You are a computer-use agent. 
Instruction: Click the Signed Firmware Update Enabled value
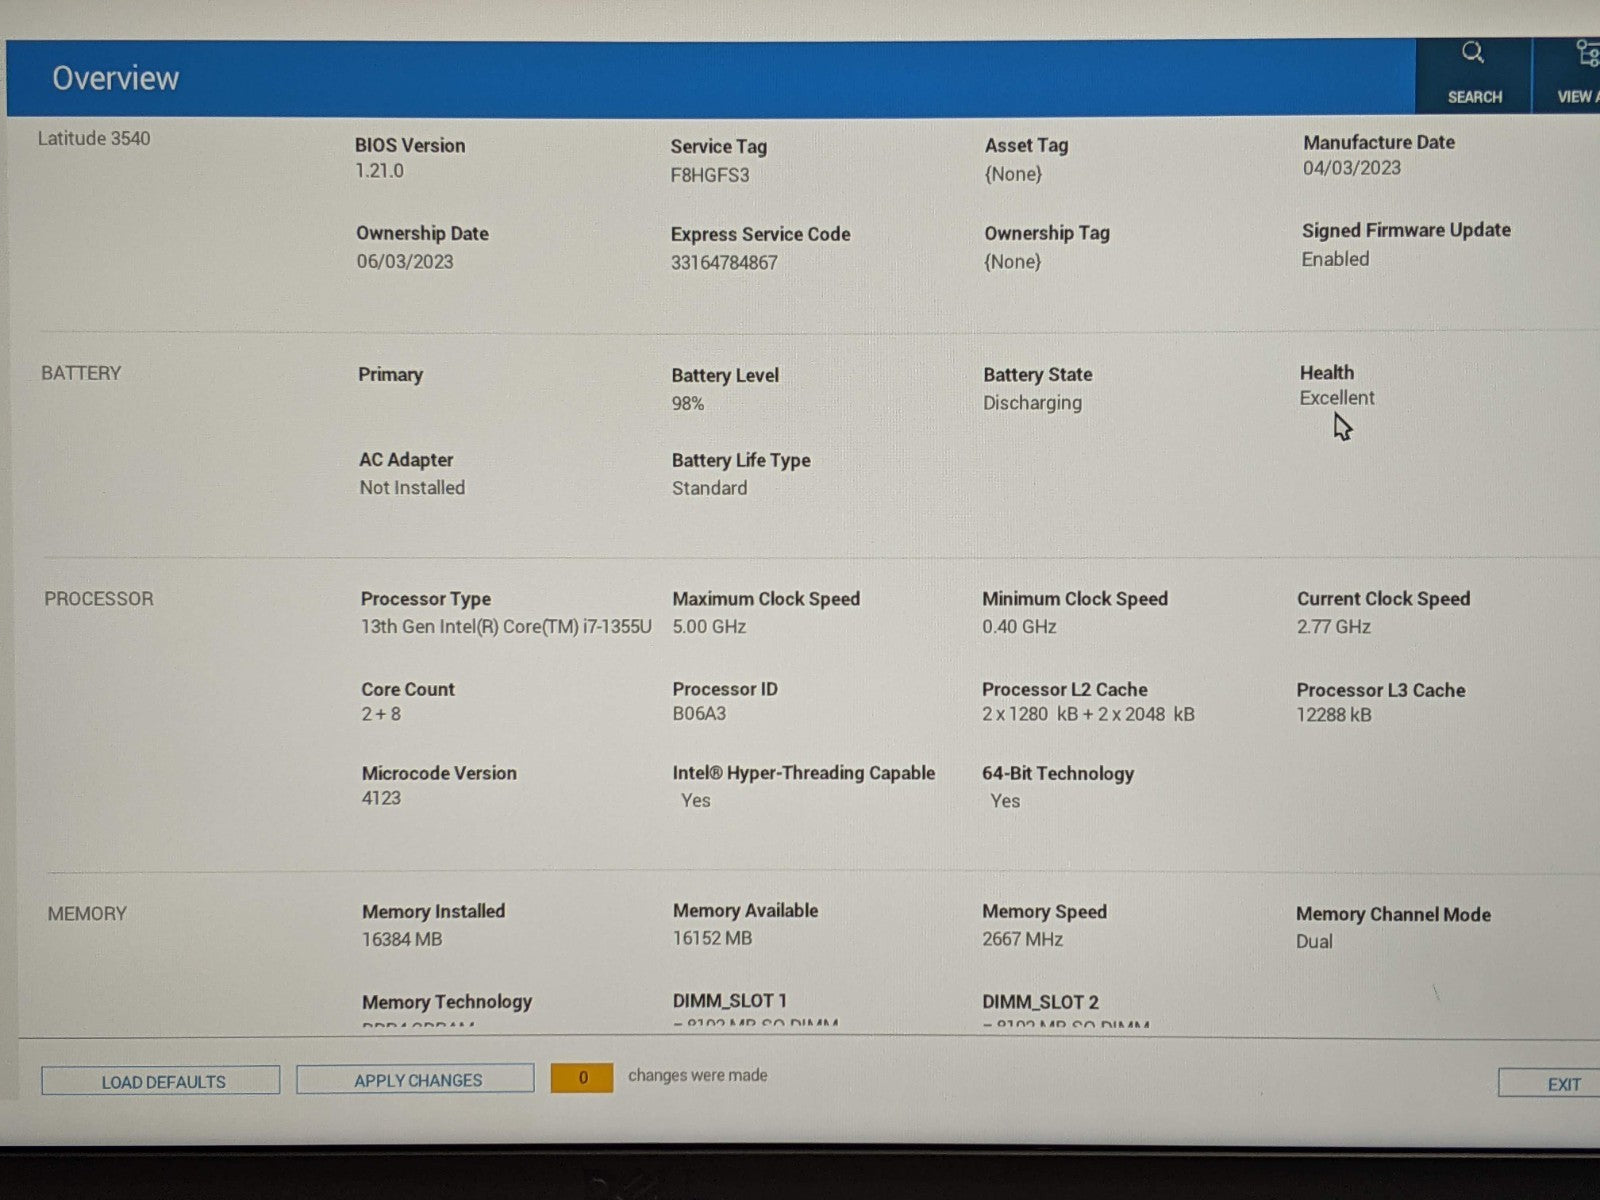(1335, 259)
